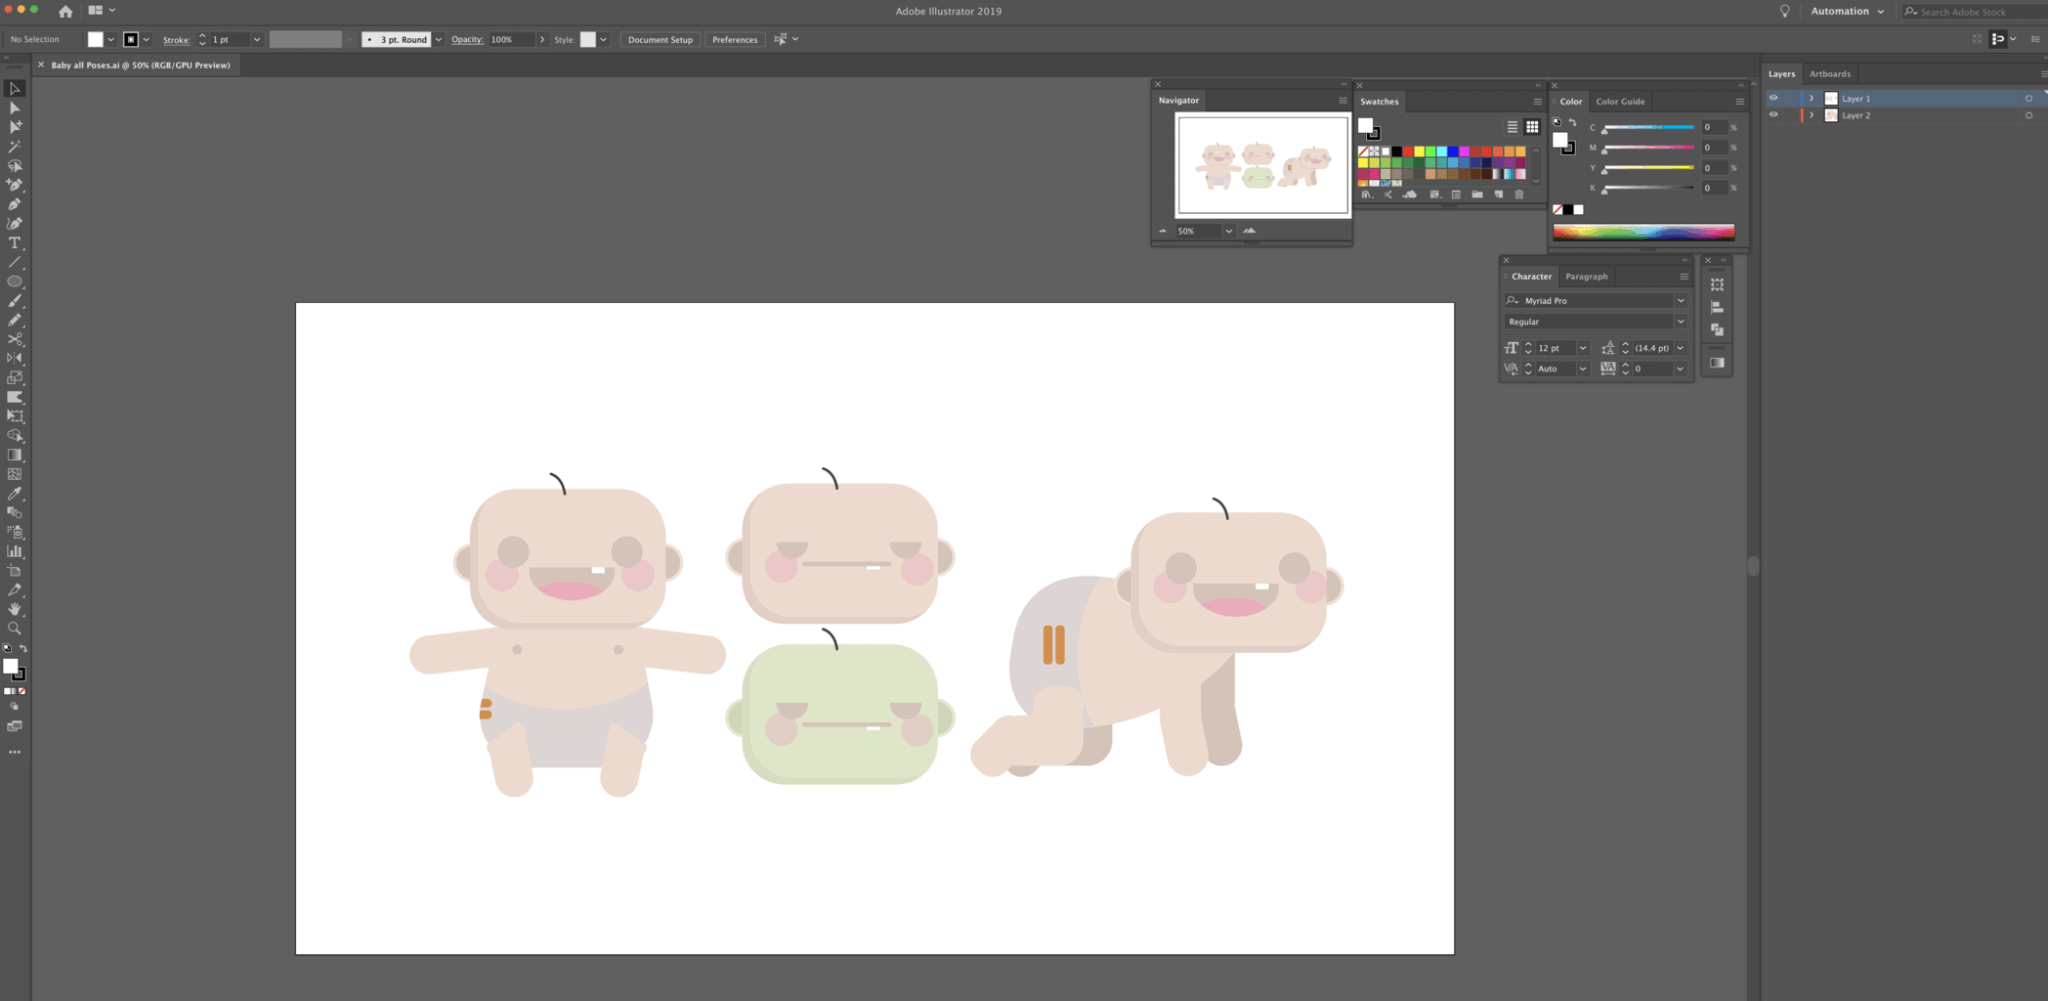The width and height of the screenshot is (2048, 1001).
Task: Click the Document Setup button
Action: [x=660, y=40]
